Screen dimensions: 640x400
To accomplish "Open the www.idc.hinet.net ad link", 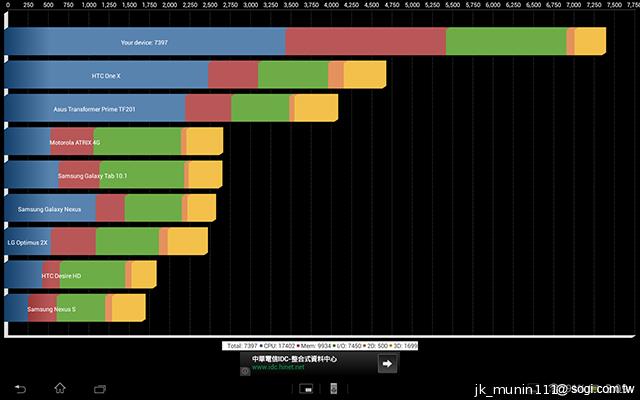I will (278, 367).
